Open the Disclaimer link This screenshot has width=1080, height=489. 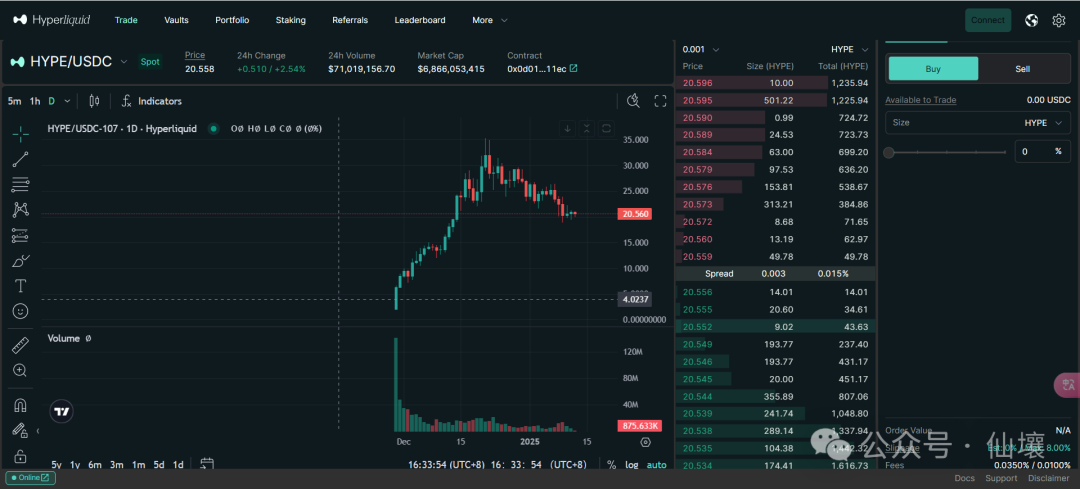coord(1048,478)
